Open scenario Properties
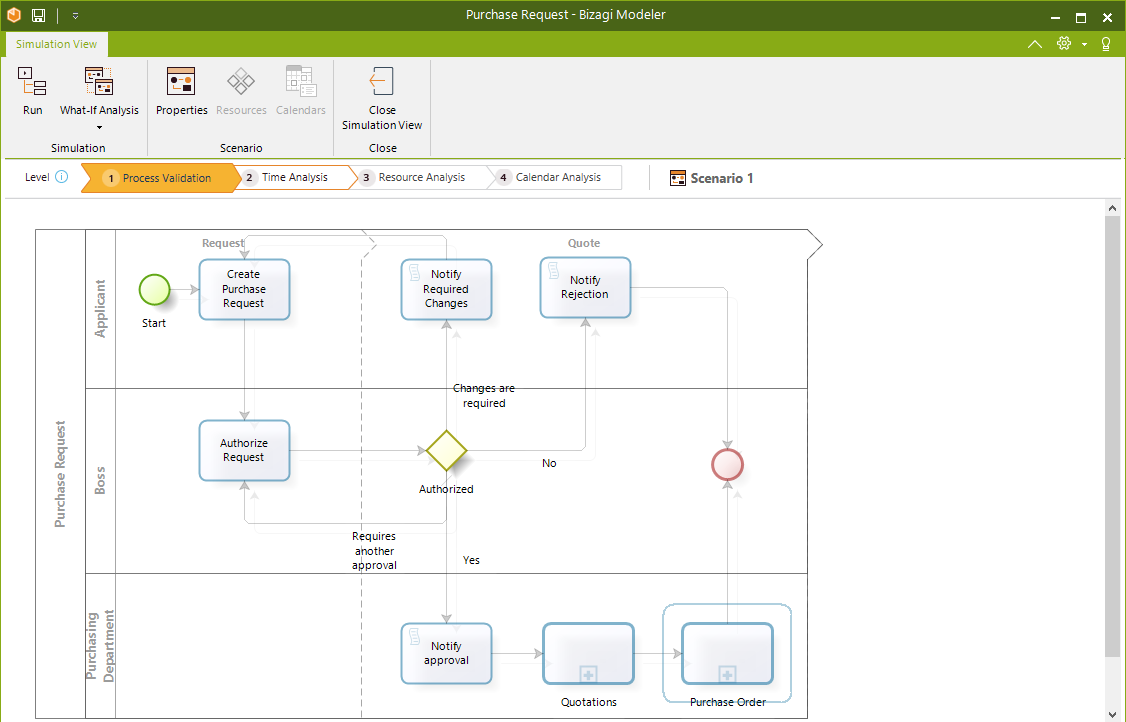1126x722 pixels. (181, 91)
